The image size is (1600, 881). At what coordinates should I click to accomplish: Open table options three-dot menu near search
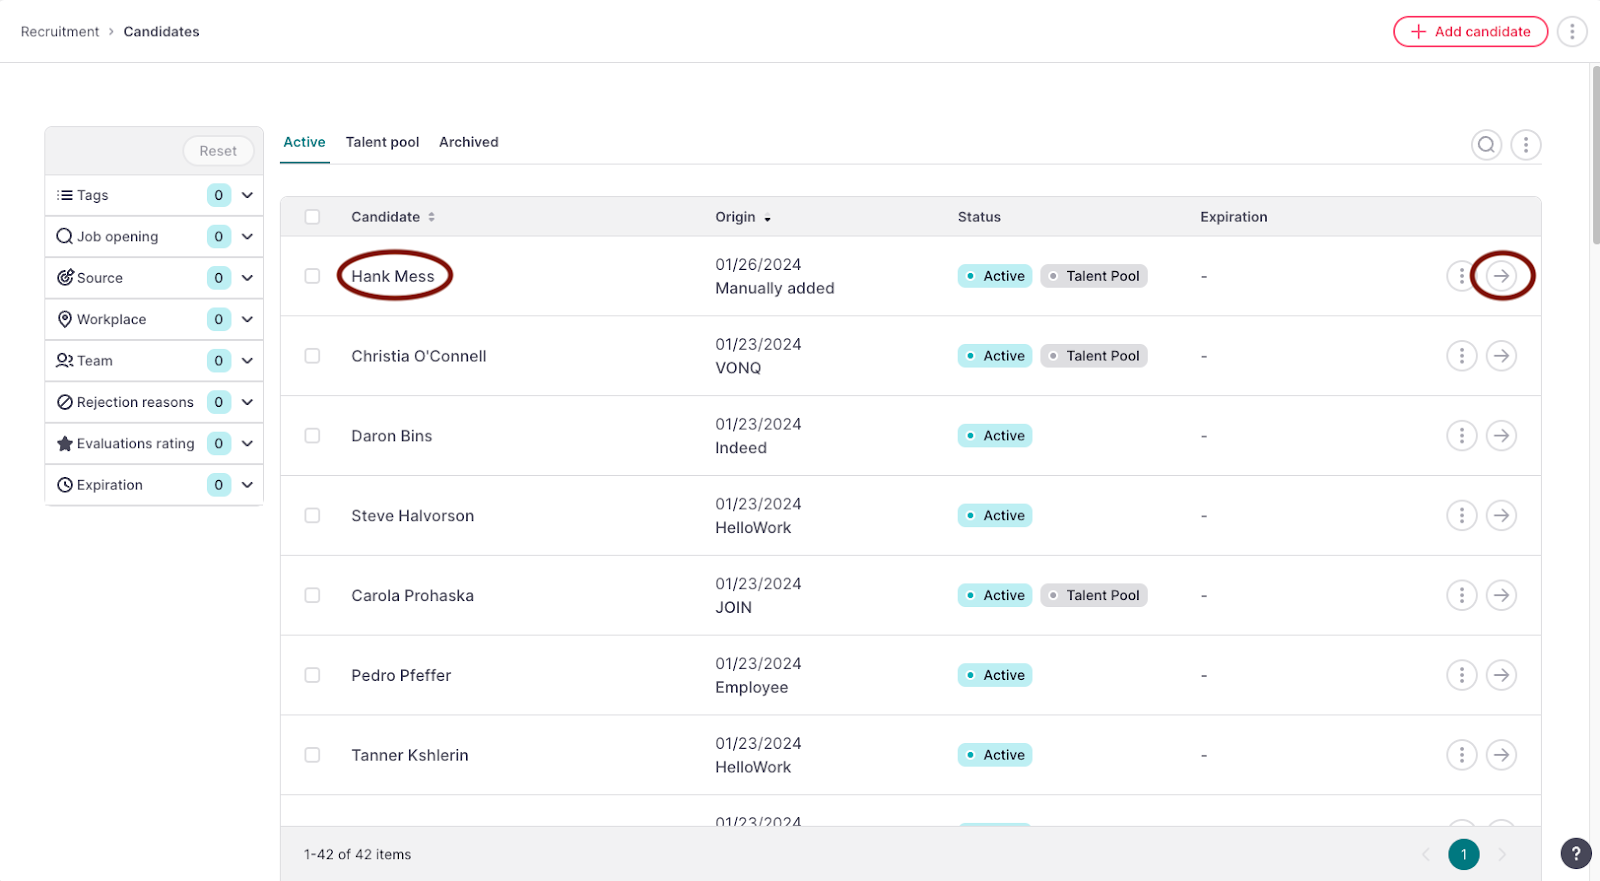[x=1525, y=145]
